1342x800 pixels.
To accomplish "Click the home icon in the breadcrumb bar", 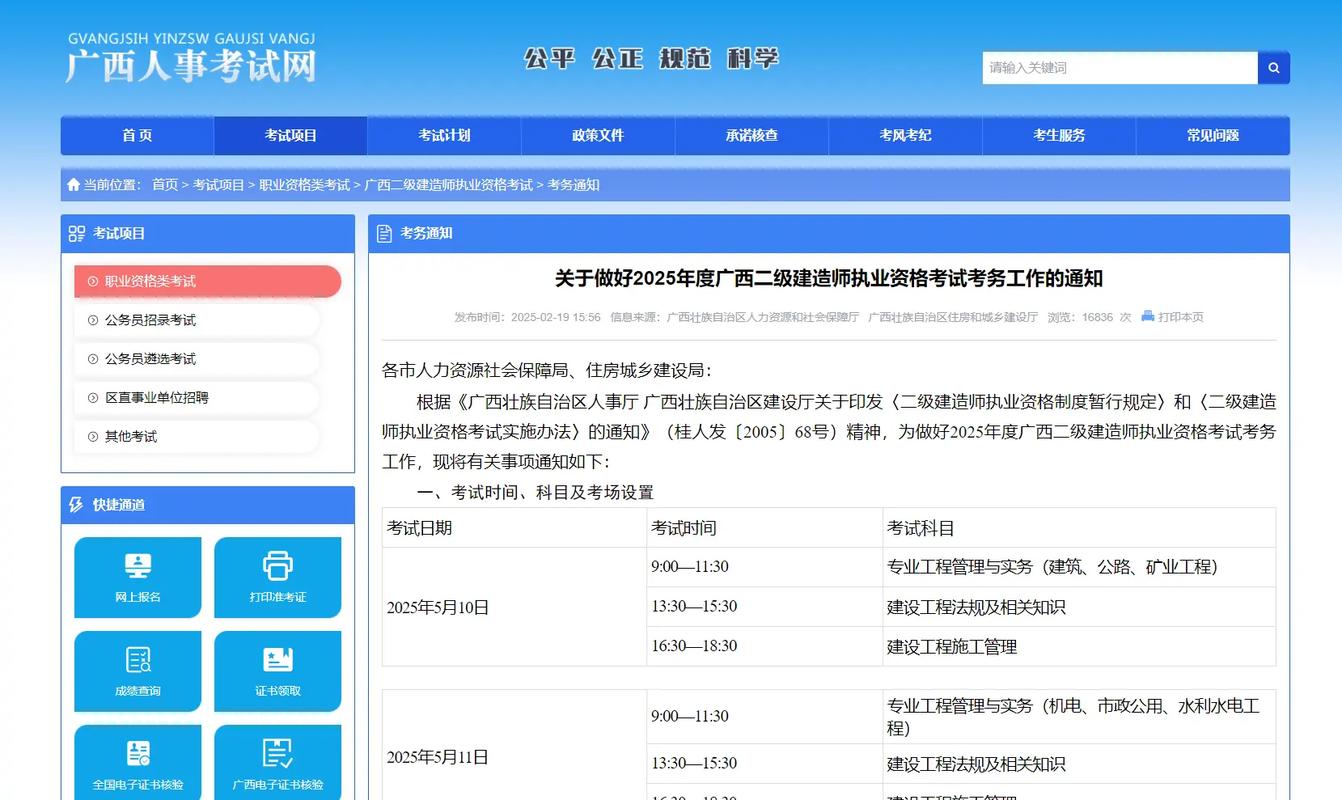I will click(74, 184).
